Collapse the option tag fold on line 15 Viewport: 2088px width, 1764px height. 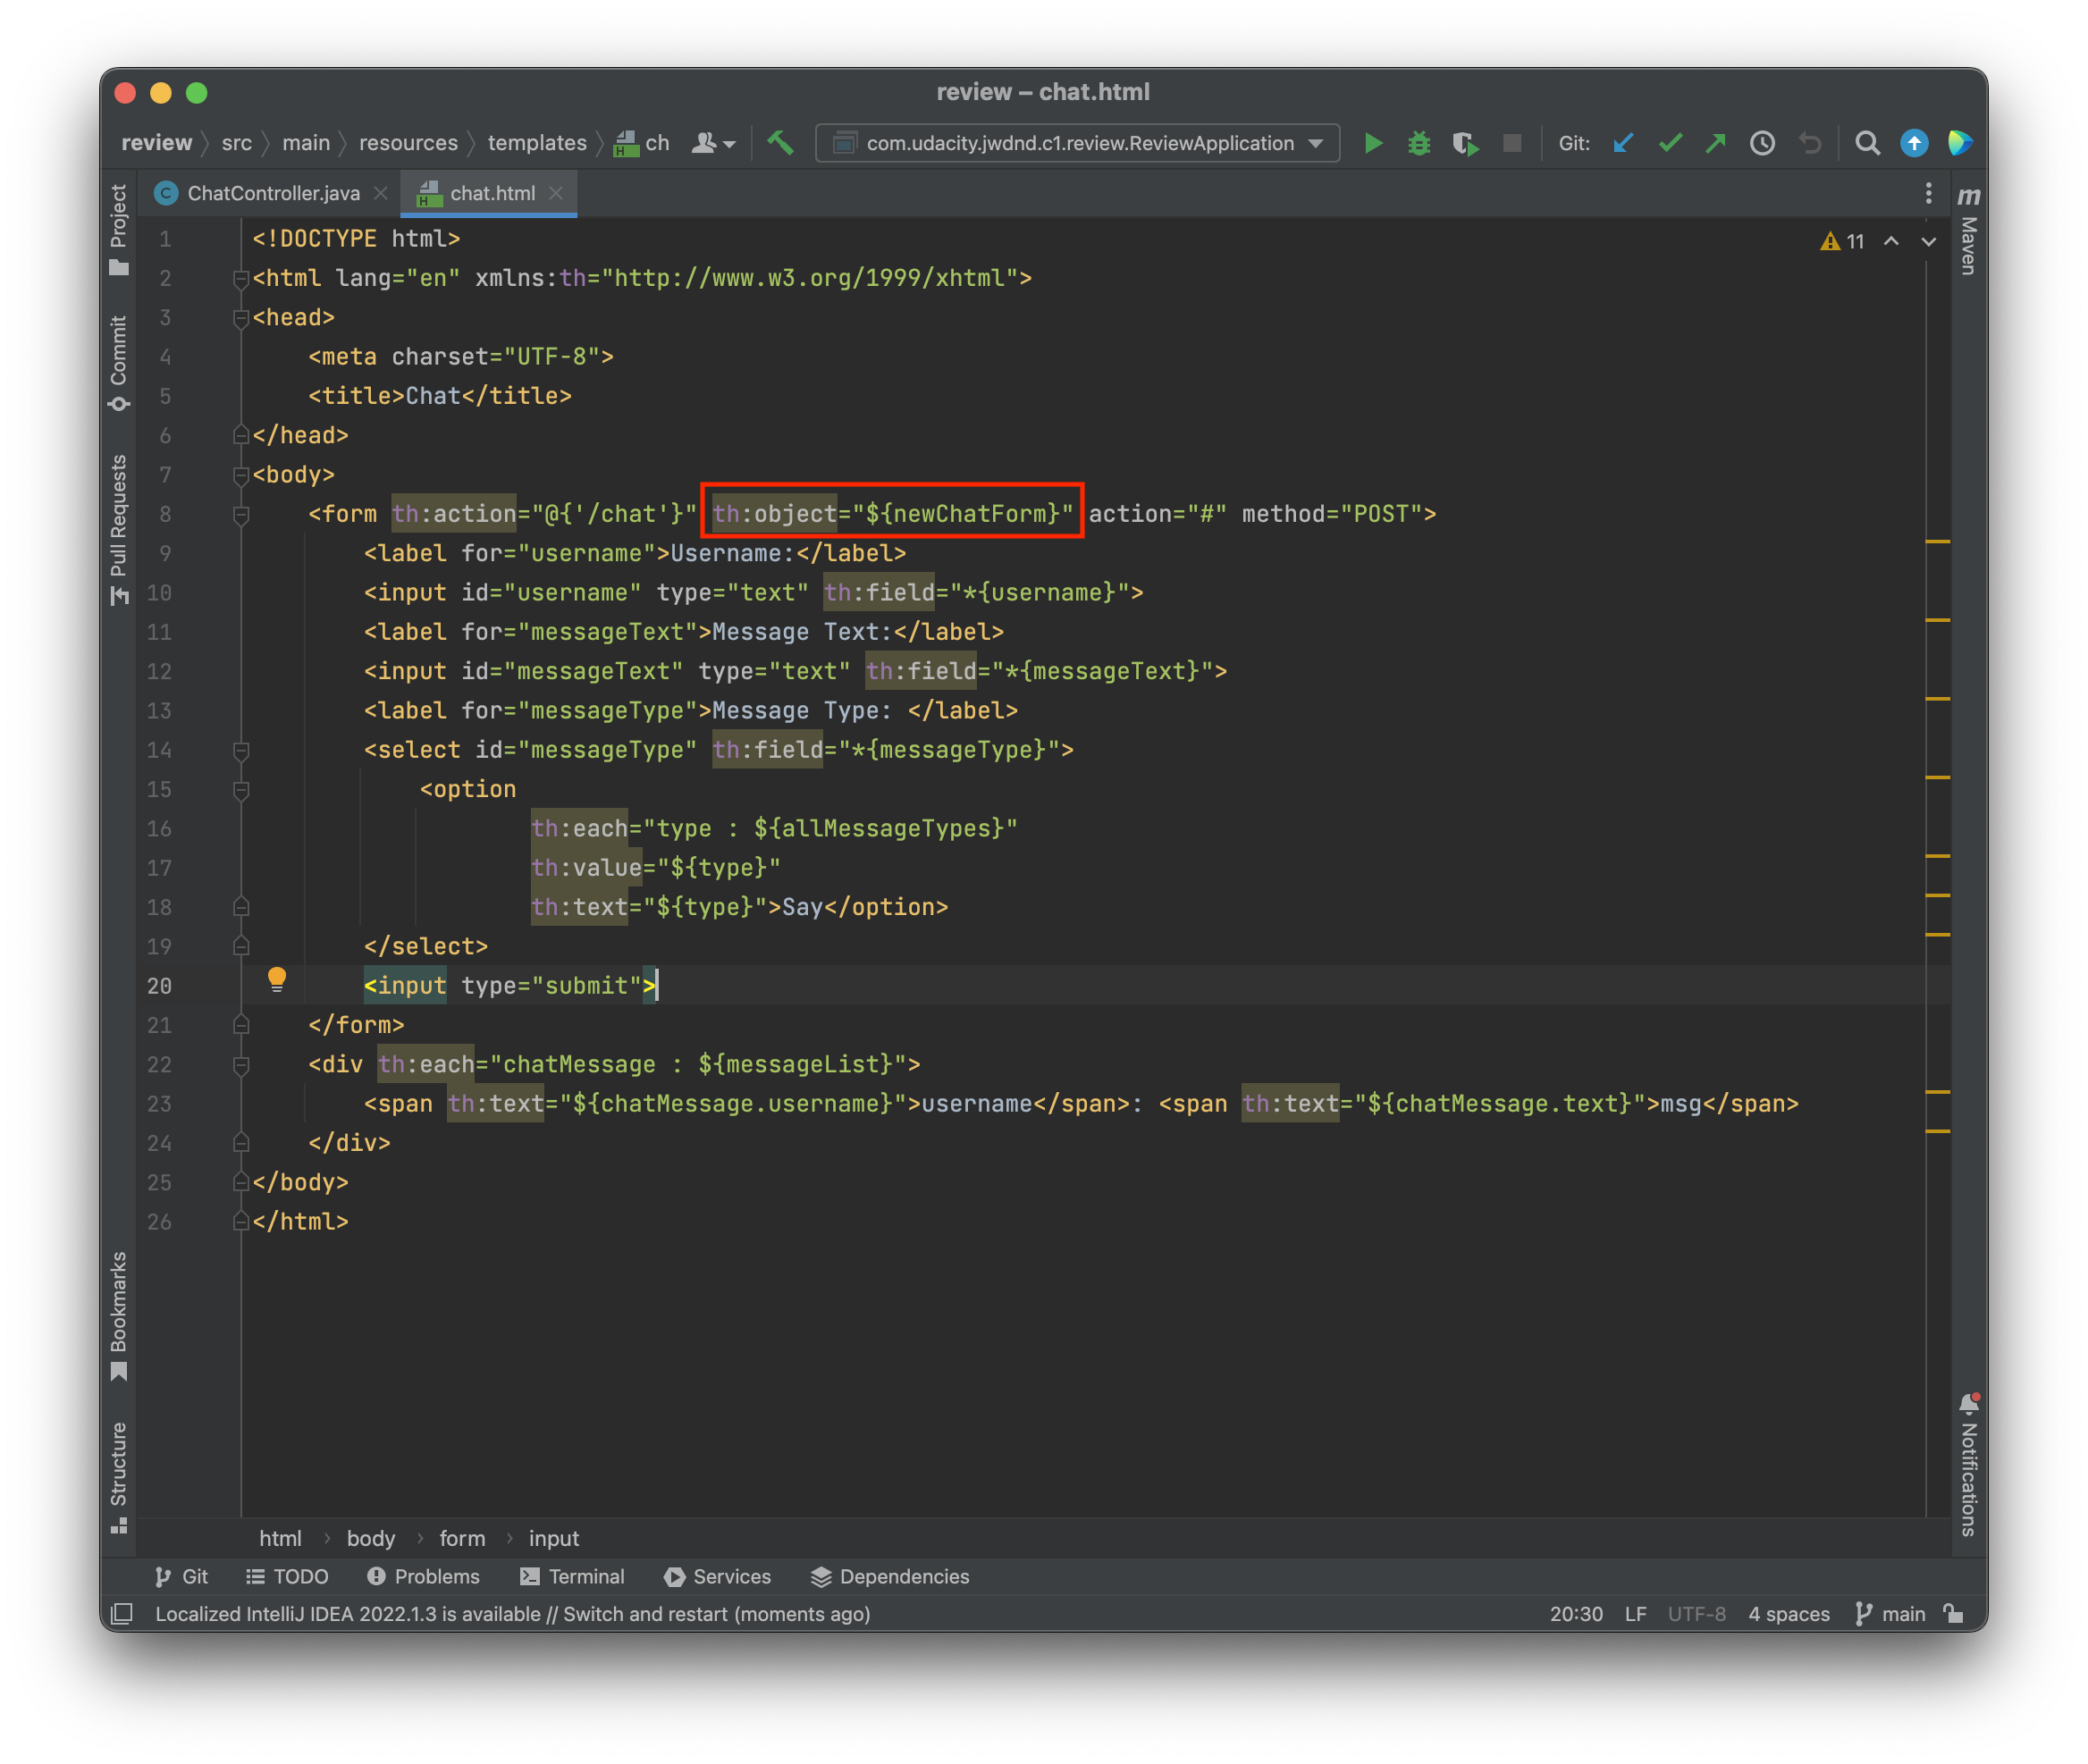click(241, 790)
